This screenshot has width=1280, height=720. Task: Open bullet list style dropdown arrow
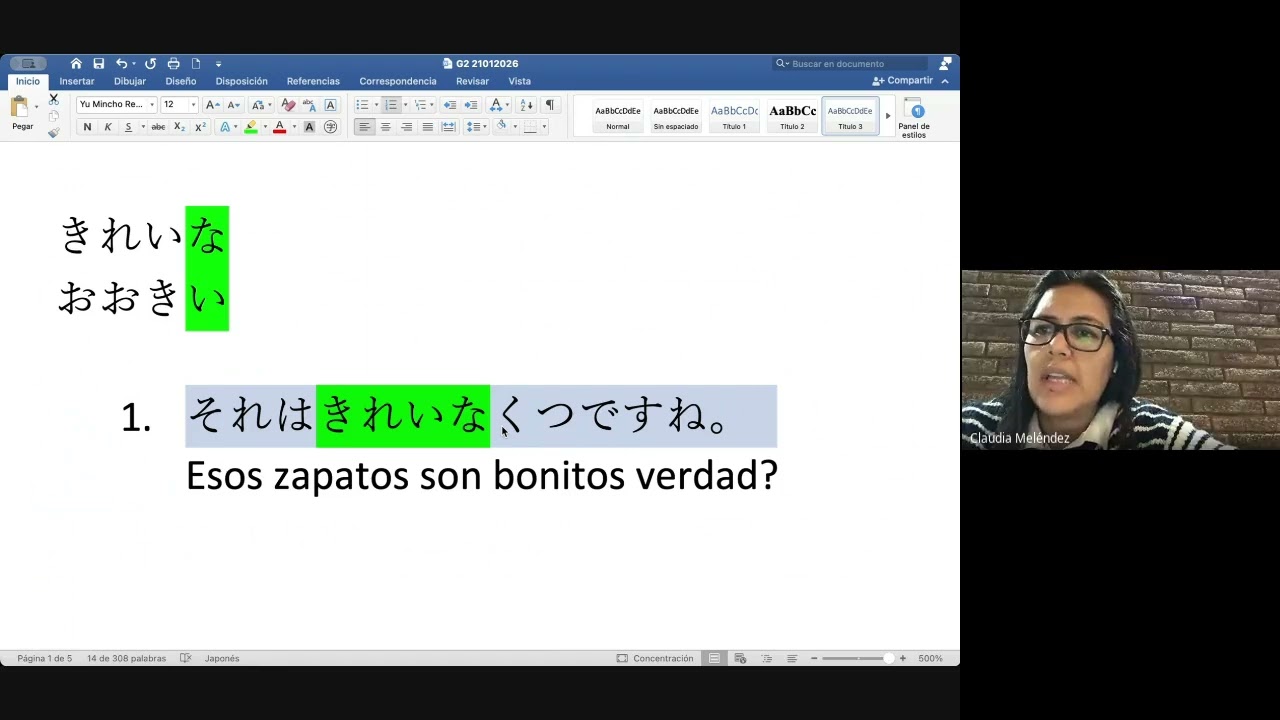376,104
